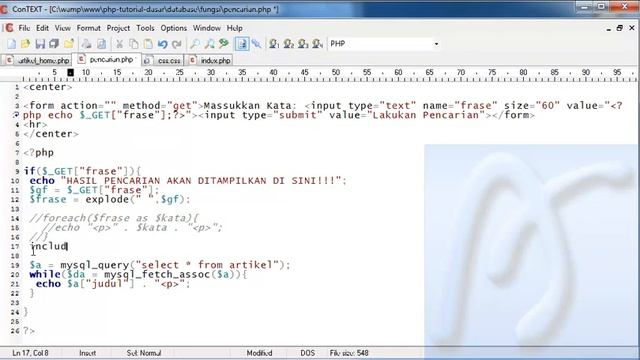This screenshot has width=640, height=360.
Task: Click the ruler column marker near 5
Action: (x=71, y=72)
